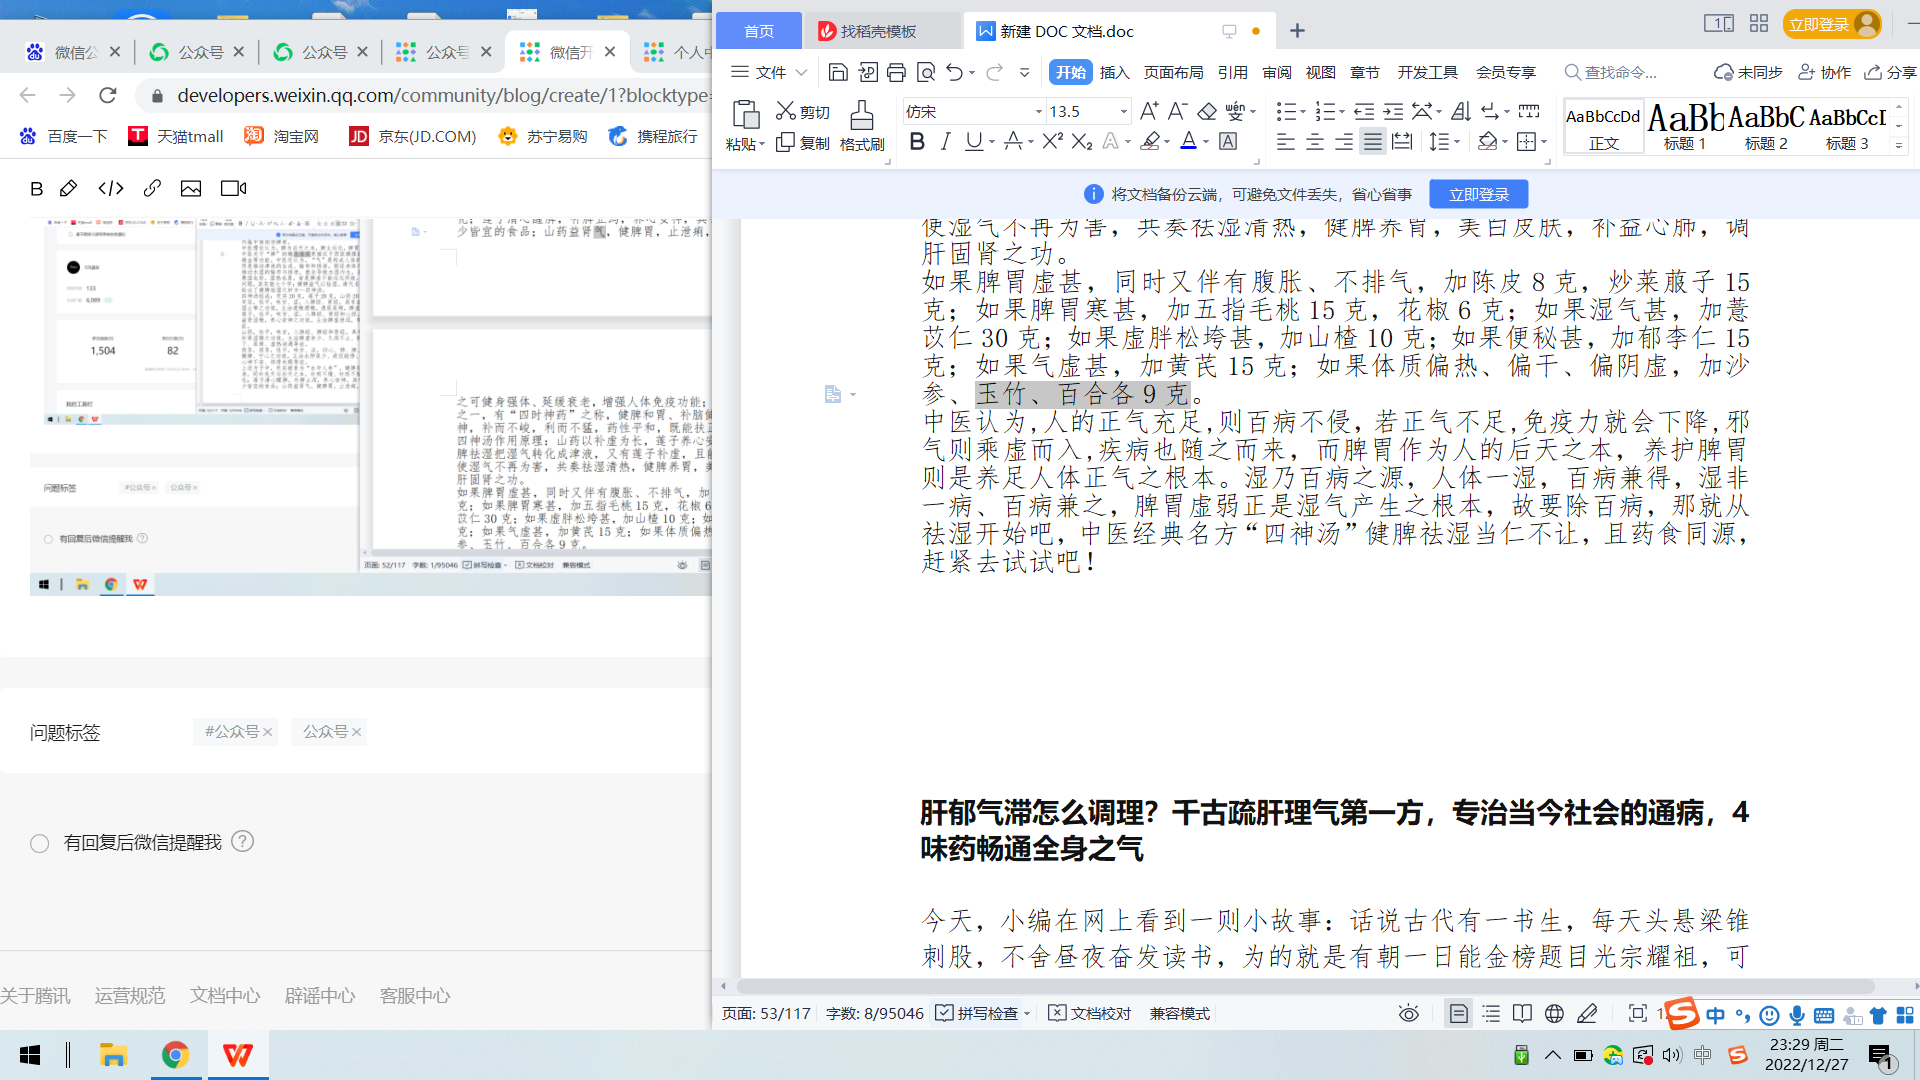Click the print icon in WPS toolbar
Screen dimensions: 1920x1080
pos(896,72)
